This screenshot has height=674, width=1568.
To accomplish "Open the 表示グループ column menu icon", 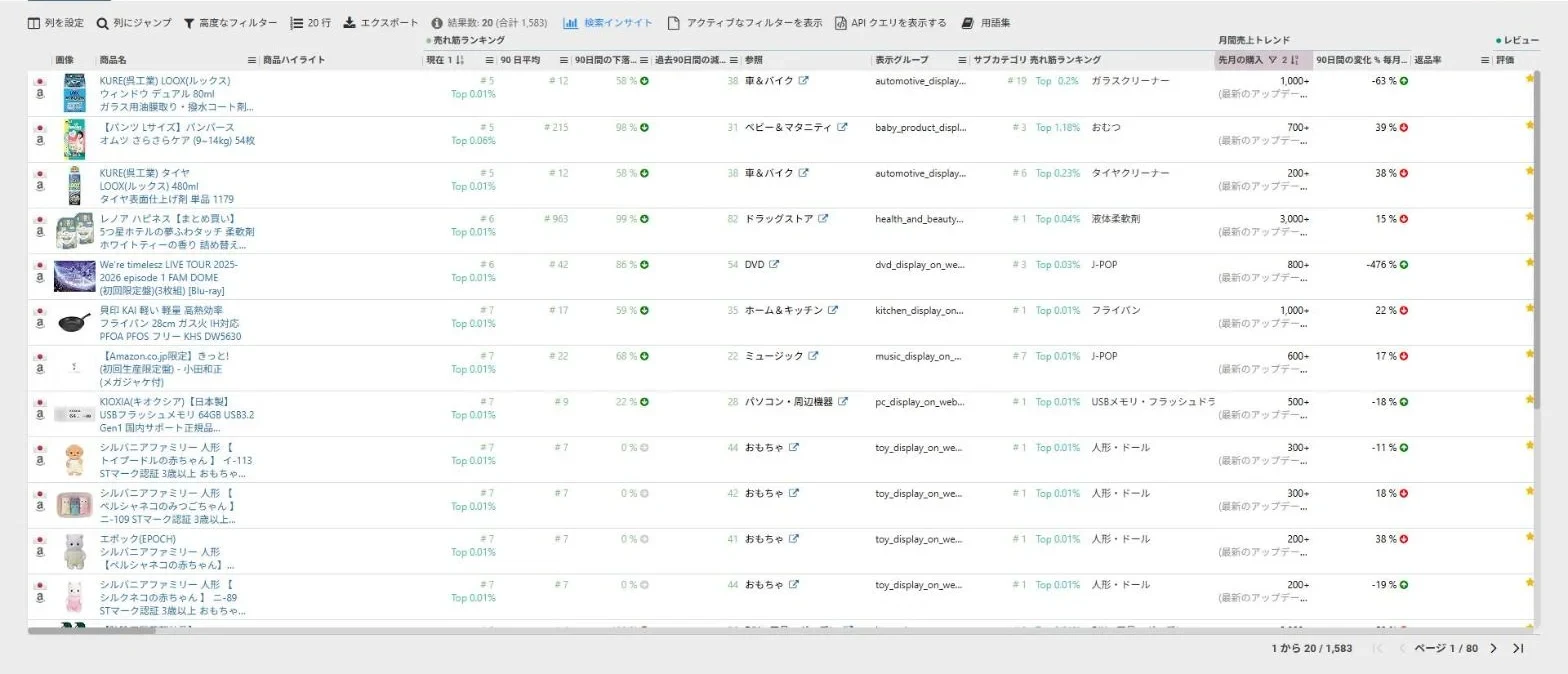I will point(962,60).
